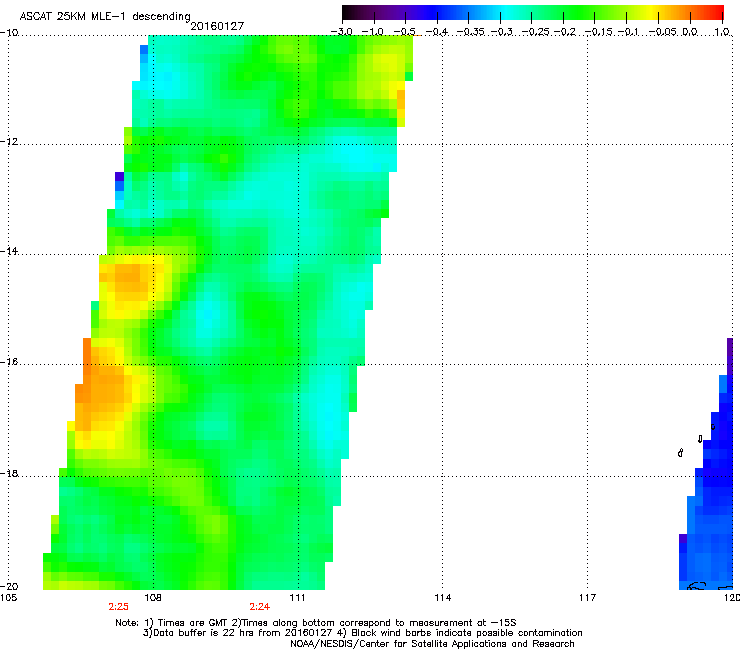Click the "-3.0" color bar label
This screenshot has height=650, width=740.
click(x=341, y=32)
